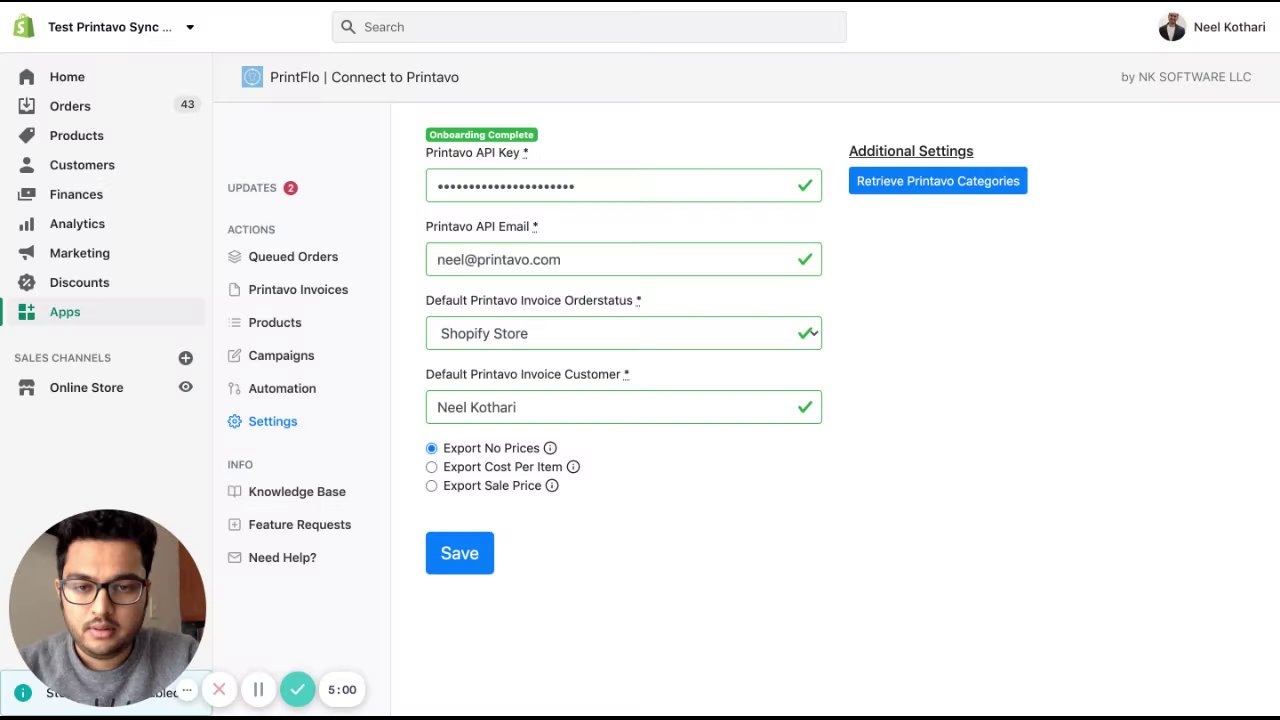
Task: Click the Need Help? link
Action: [x=282, y=558]
